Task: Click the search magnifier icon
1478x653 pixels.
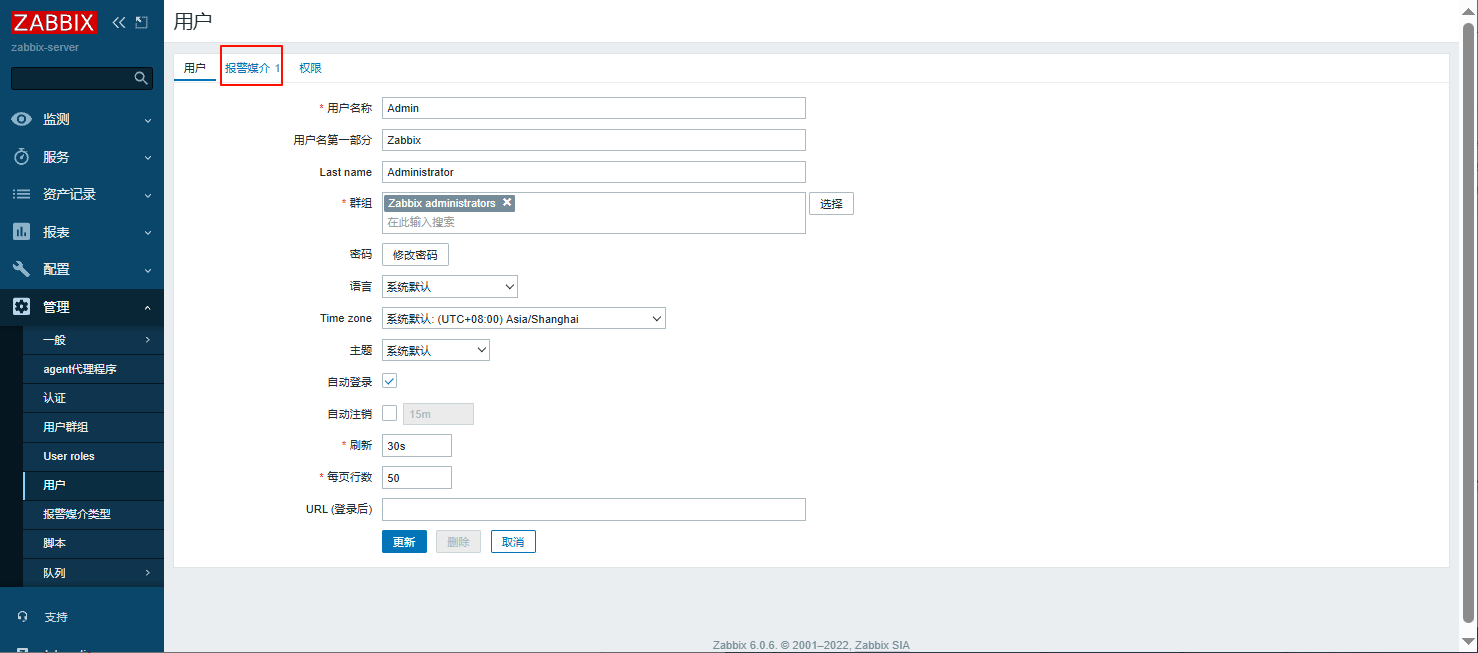Action: click(141, 78)
